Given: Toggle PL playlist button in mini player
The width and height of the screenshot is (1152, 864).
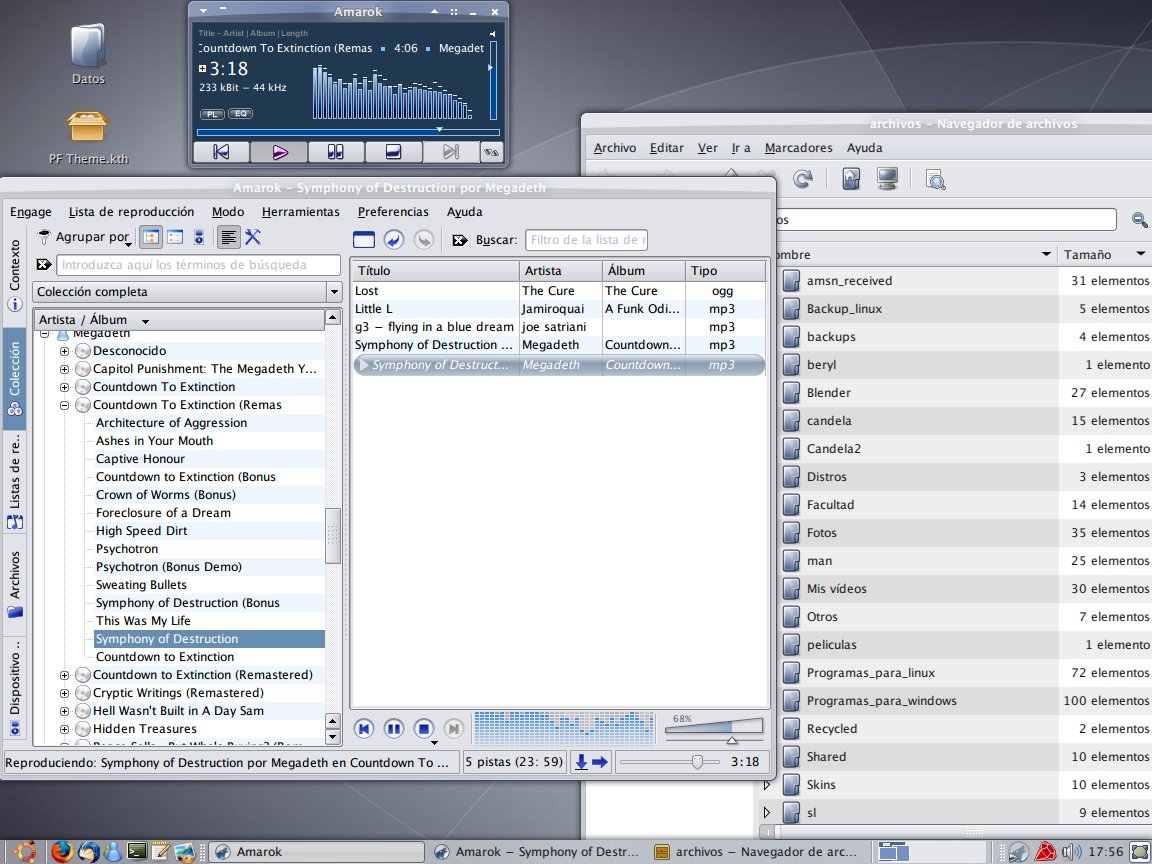Looking at the screenshot, I should point(212,114).
